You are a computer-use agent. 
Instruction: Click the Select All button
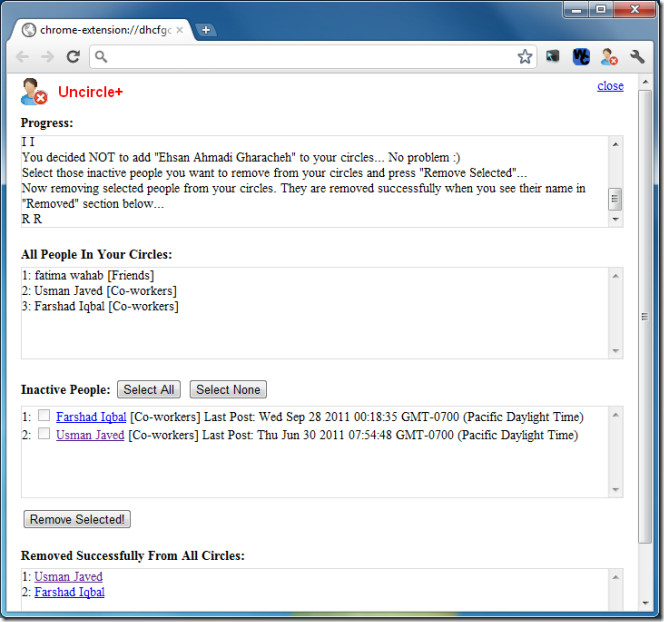coord(149,390)
